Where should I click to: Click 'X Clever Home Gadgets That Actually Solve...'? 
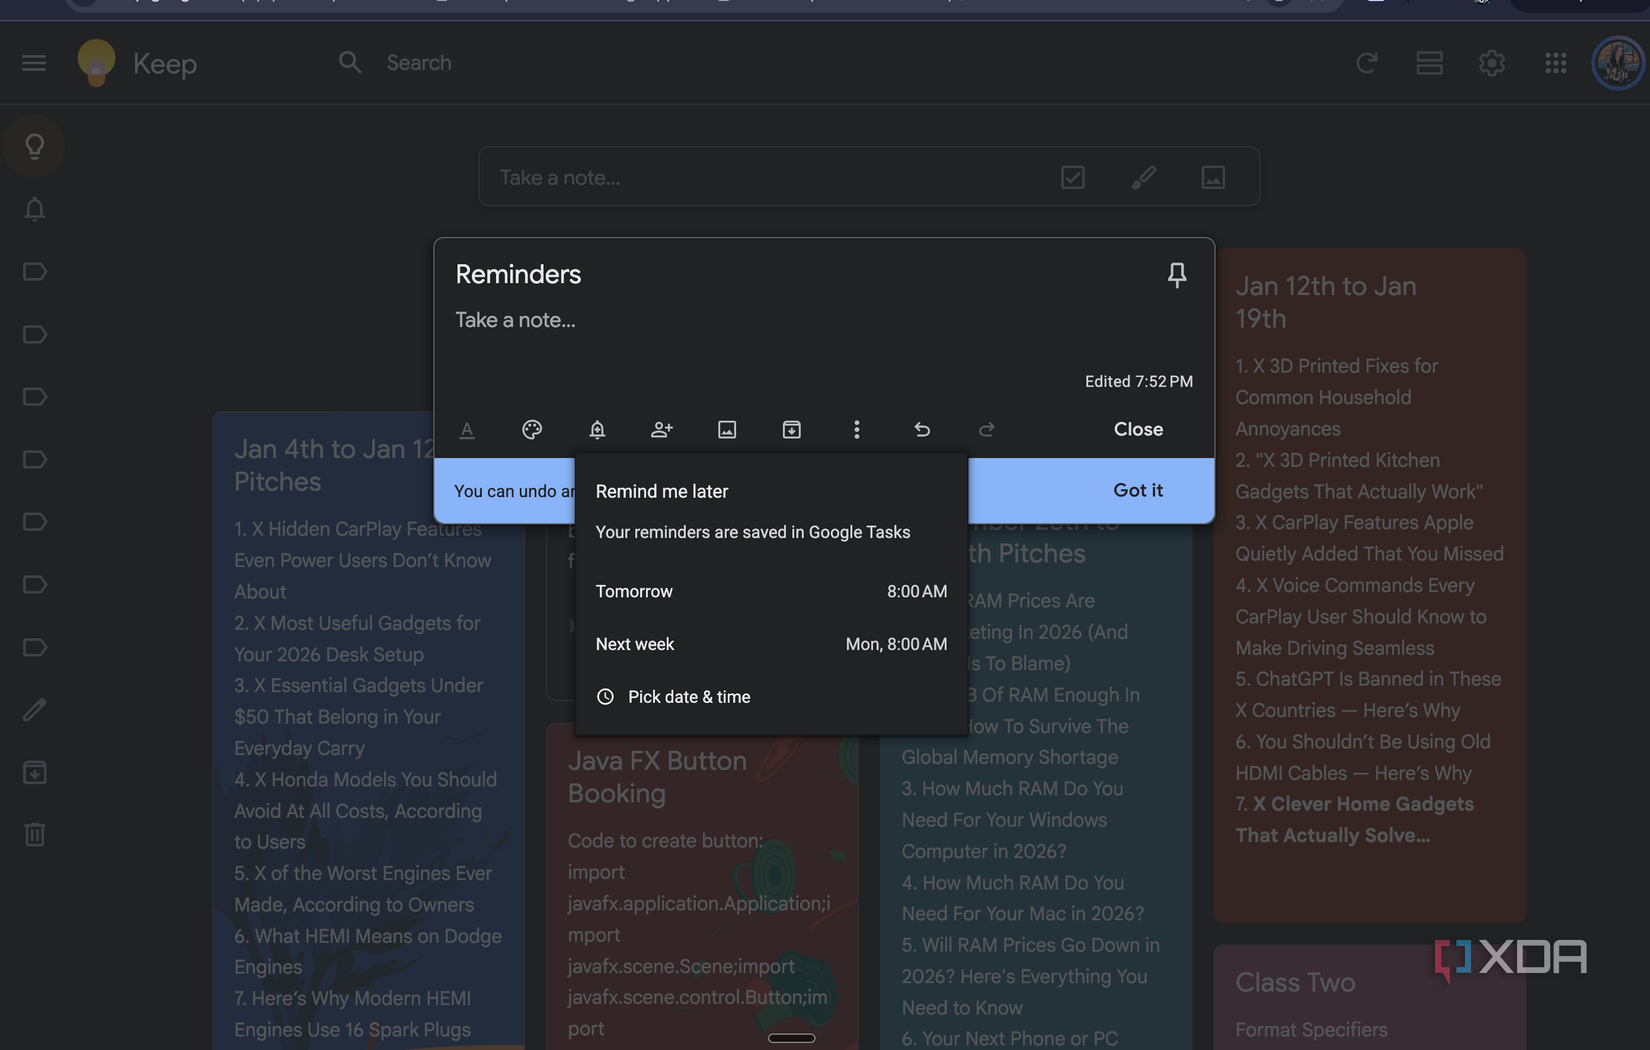pos(1354,820)
